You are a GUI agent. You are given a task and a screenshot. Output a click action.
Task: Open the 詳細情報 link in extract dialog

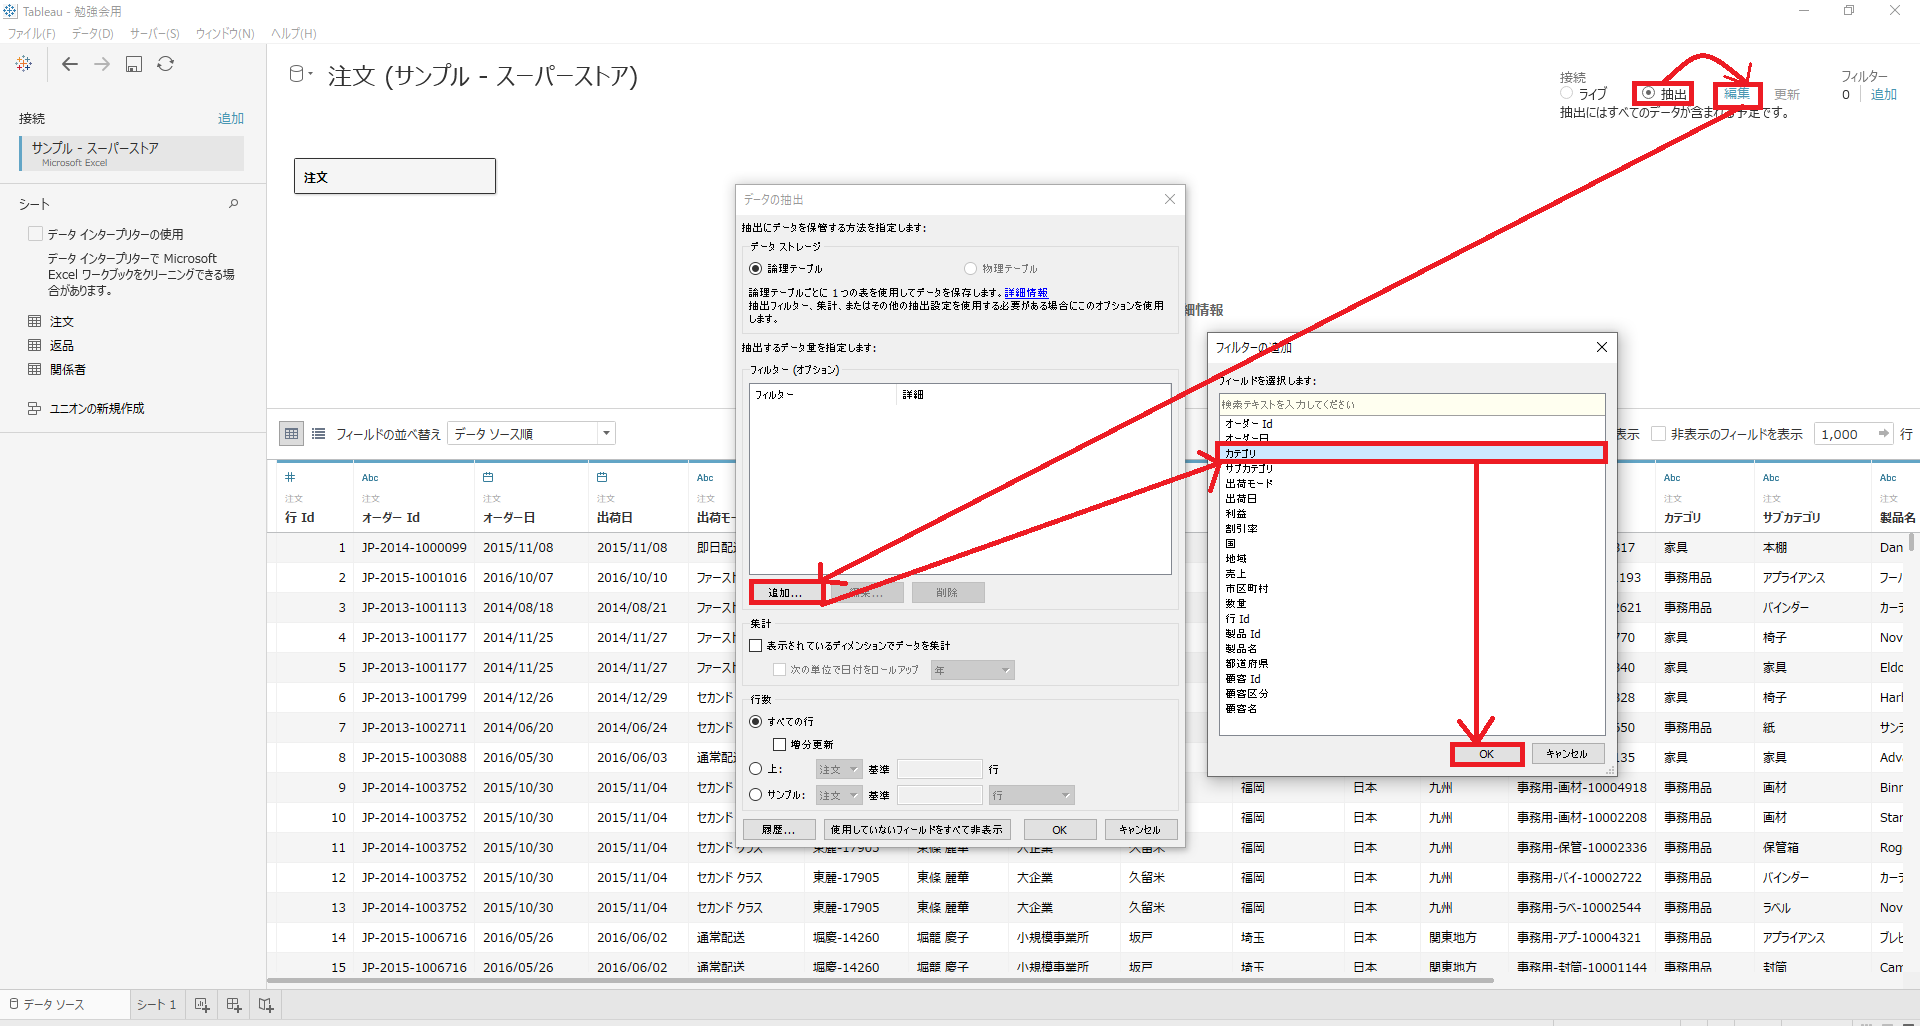click(1026, 293)
